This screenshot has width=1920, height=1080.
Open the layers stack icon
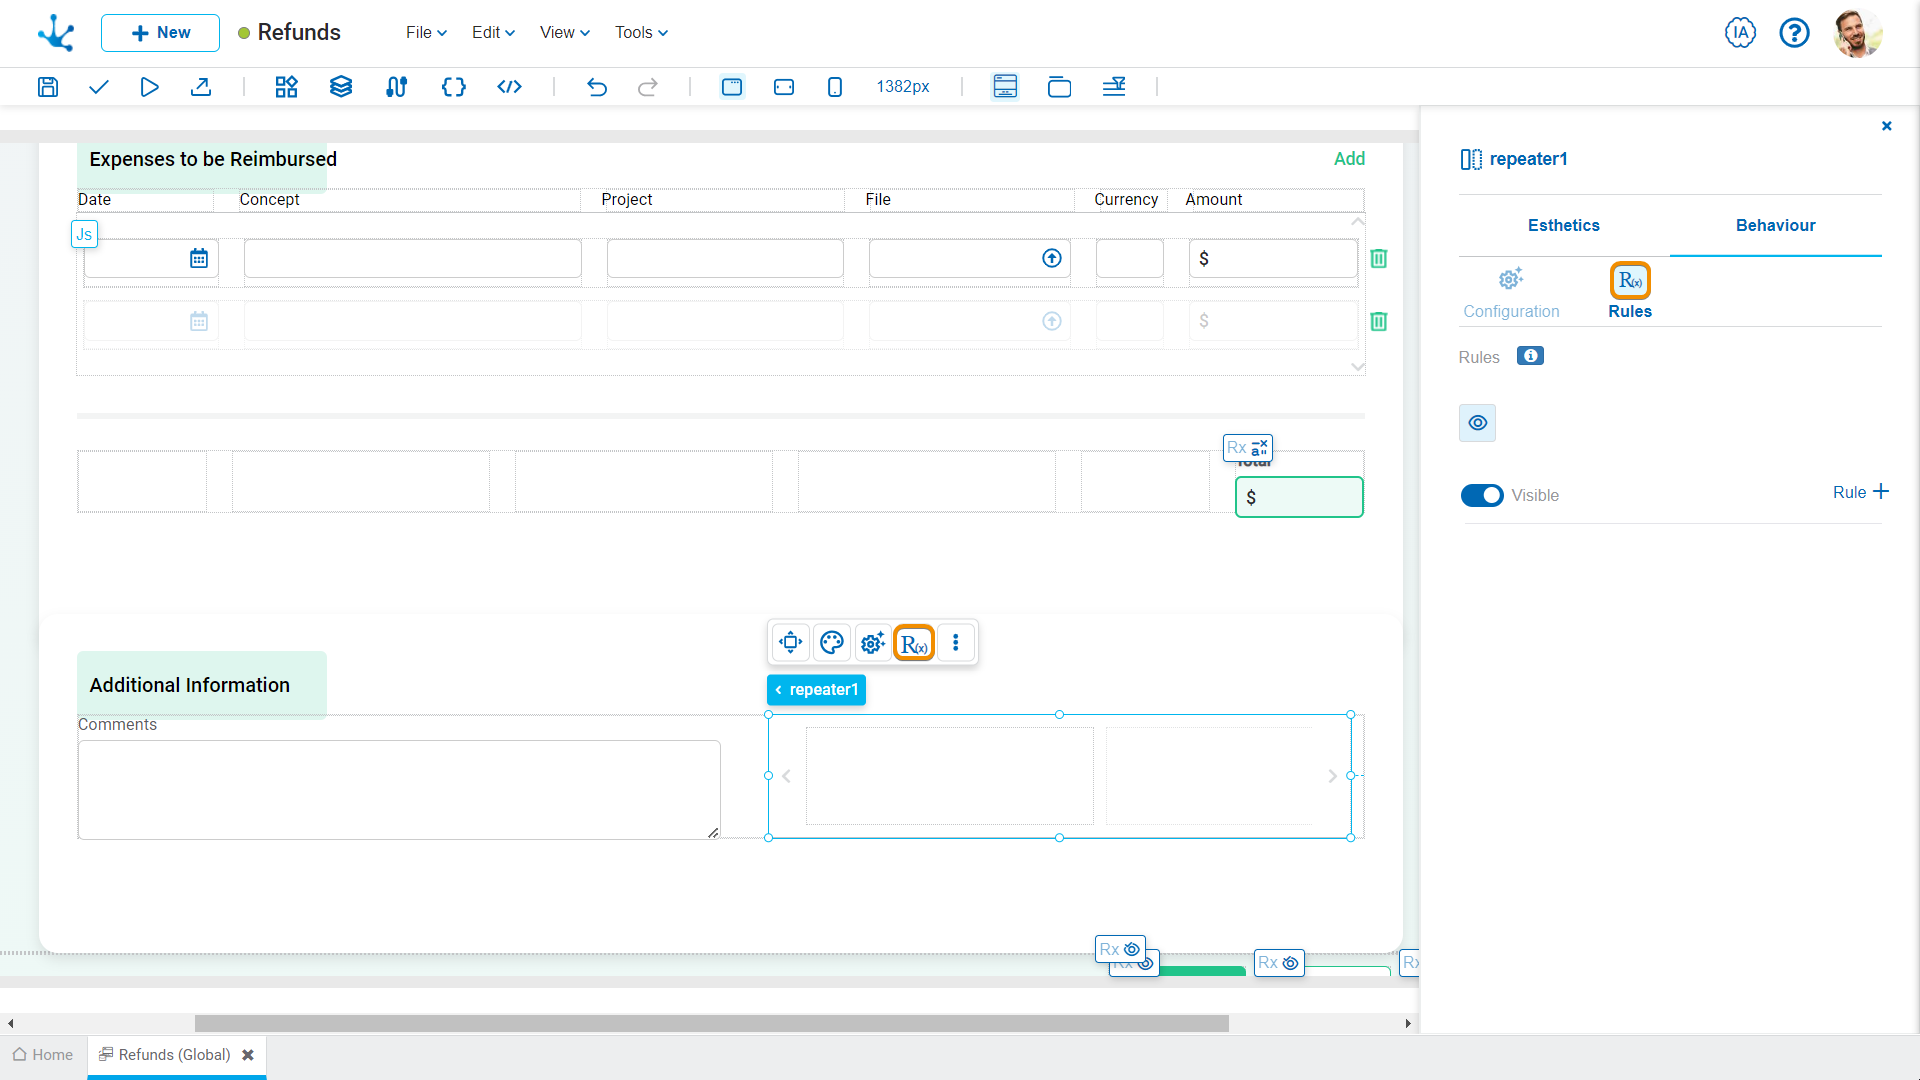341,87
